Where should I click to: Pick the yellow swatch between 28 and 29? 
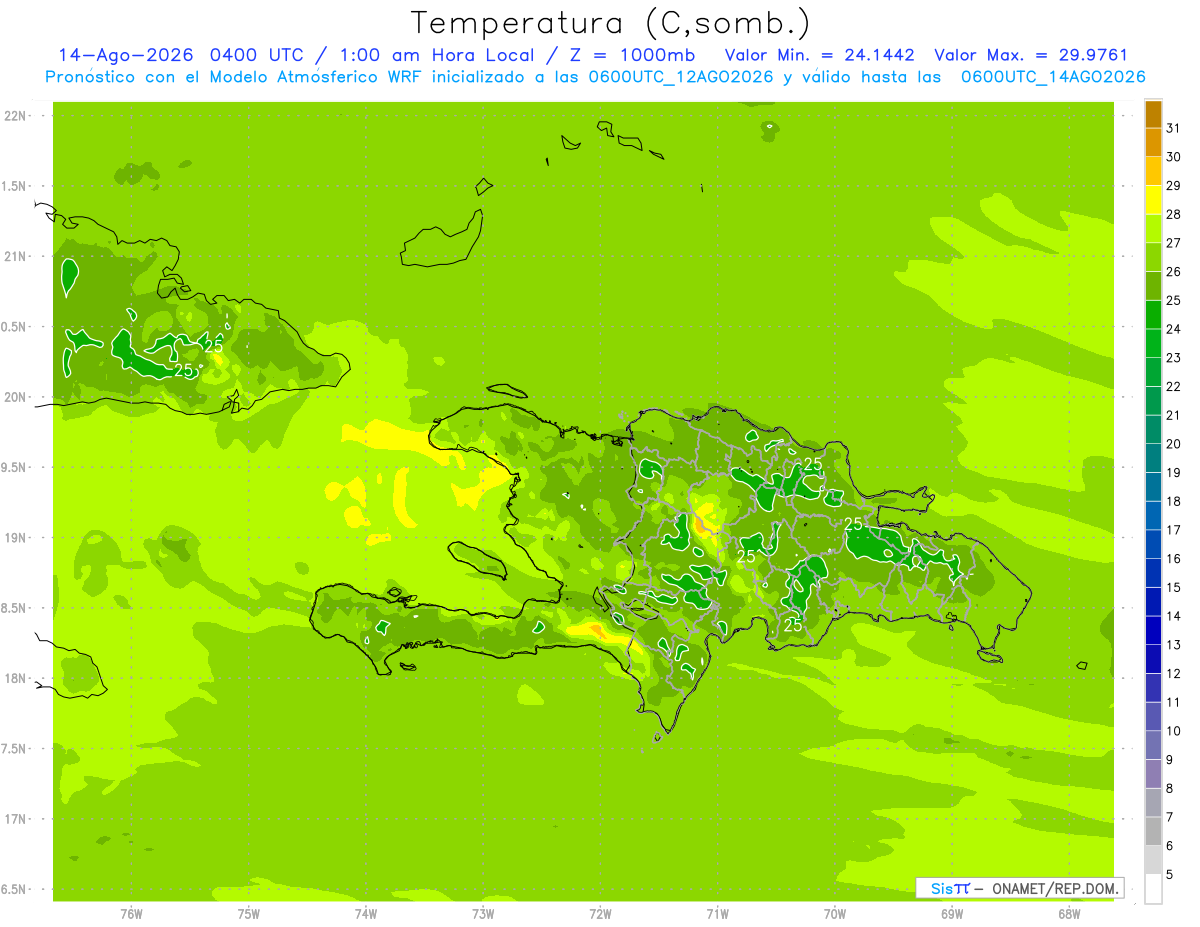(x=1153, y=200)
